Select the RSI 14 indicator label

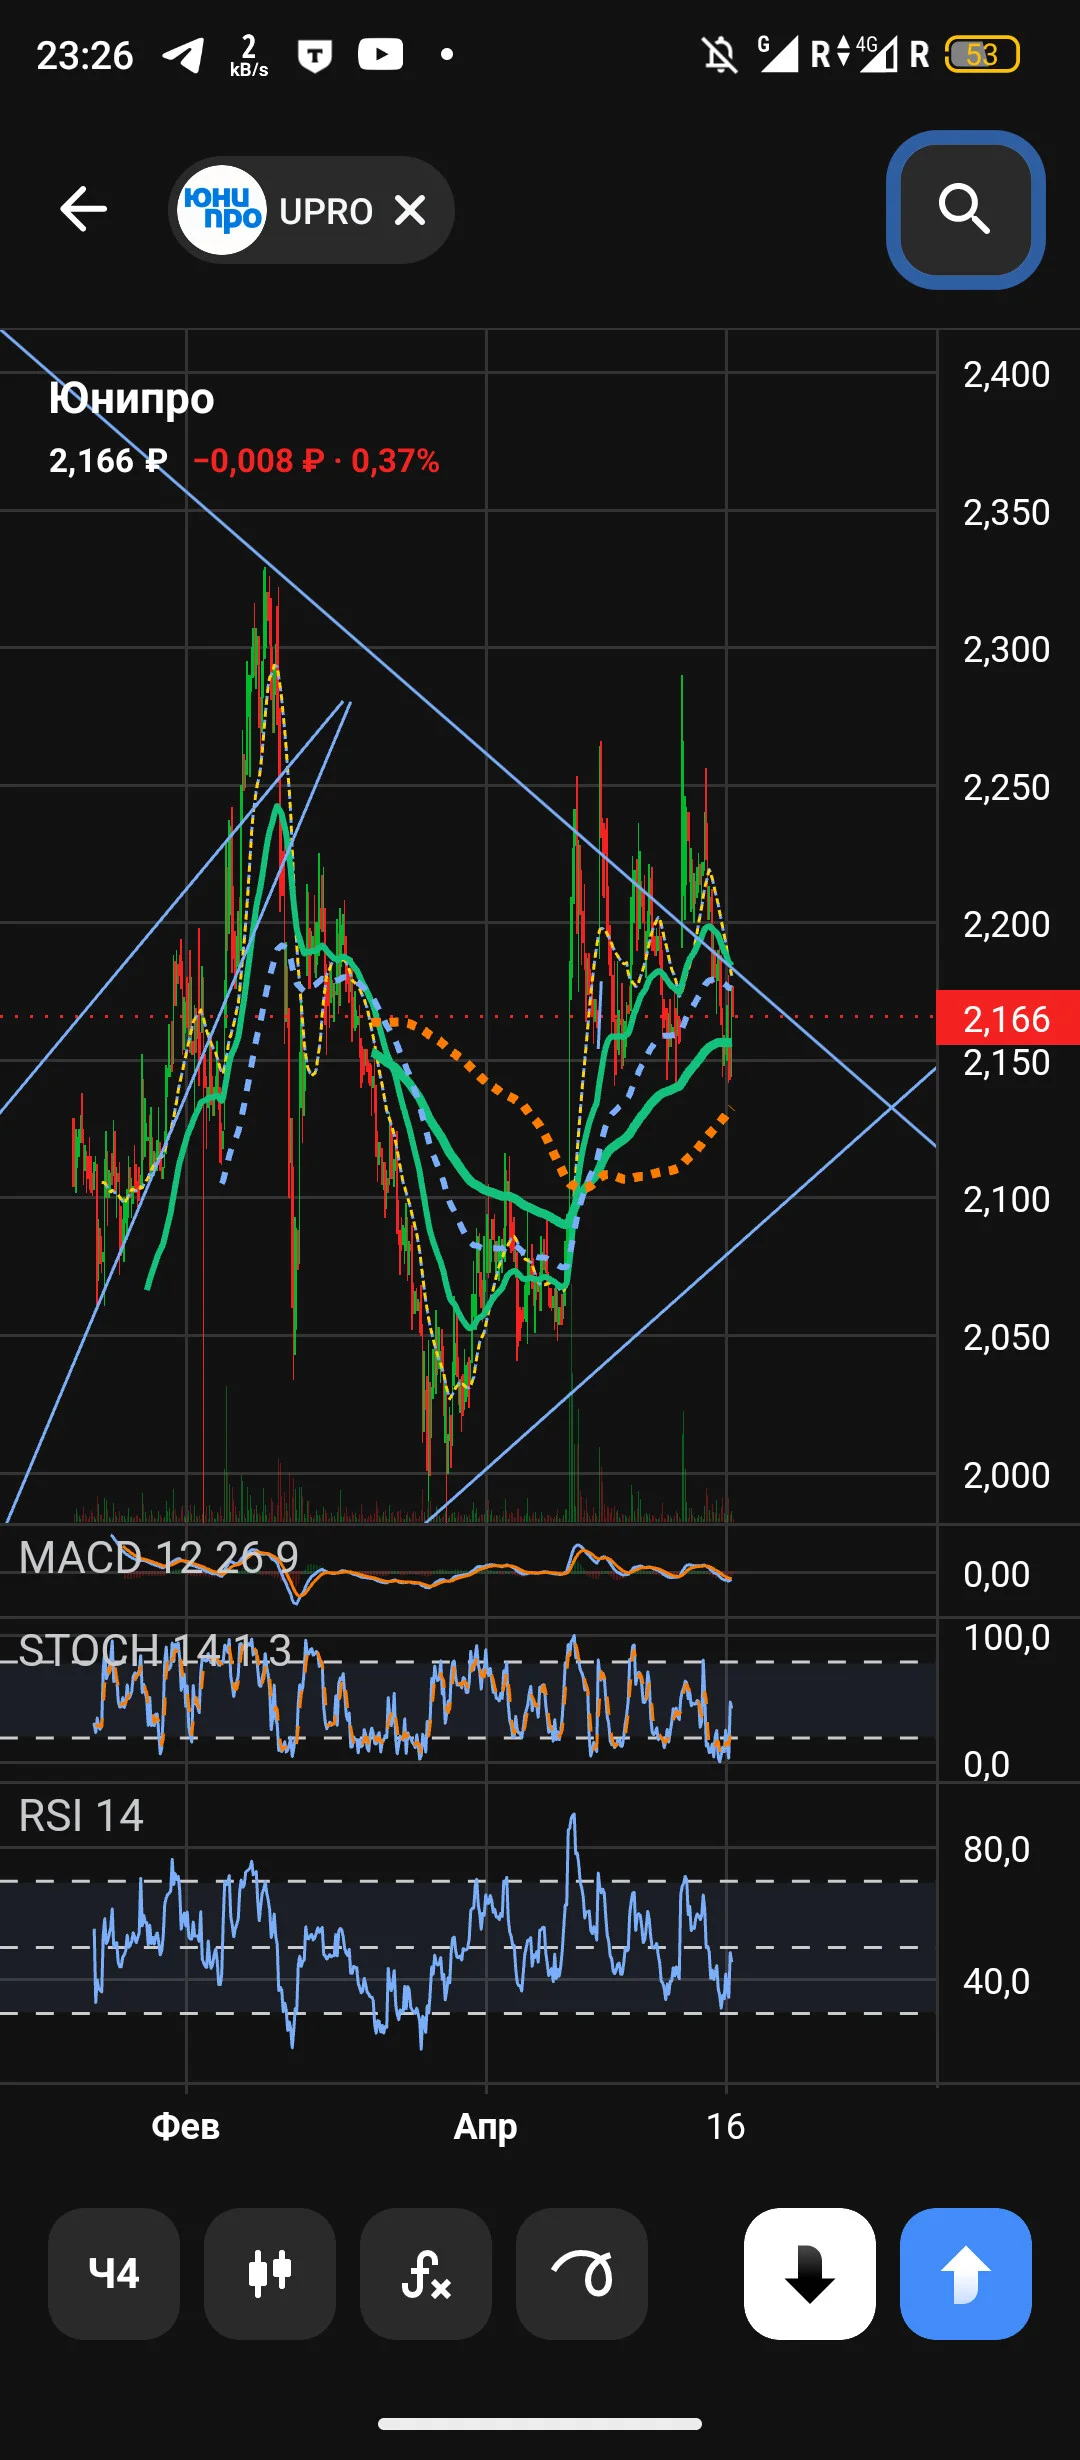pos(81,1815)
